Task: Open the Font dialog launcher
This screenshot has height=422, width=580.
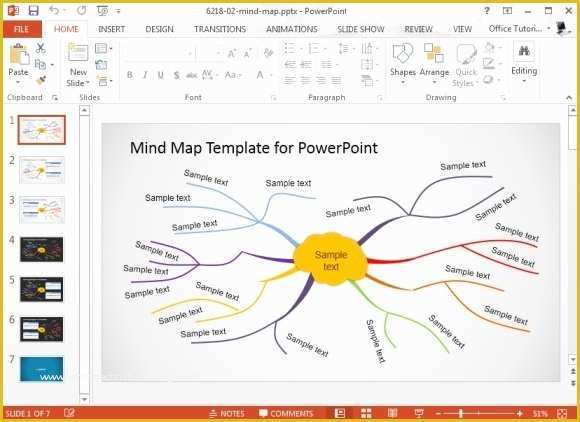Action: coord(273,98)
